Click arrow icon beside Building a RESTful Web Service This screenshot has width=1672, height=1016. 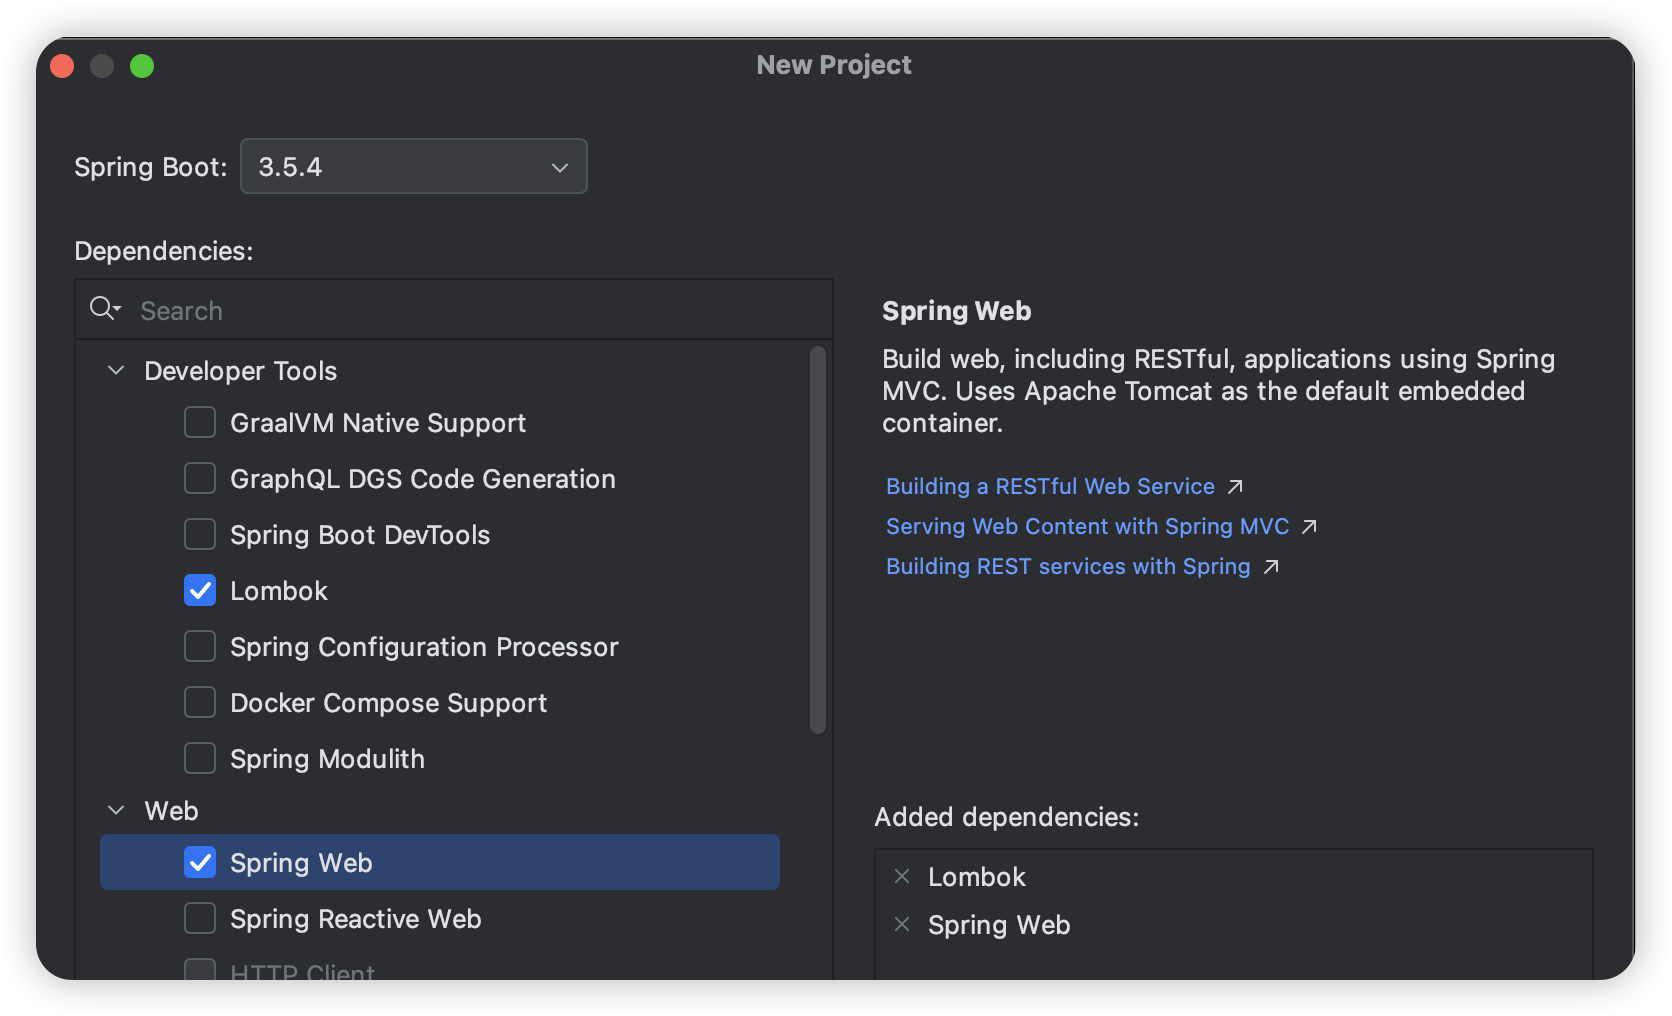1236,487
